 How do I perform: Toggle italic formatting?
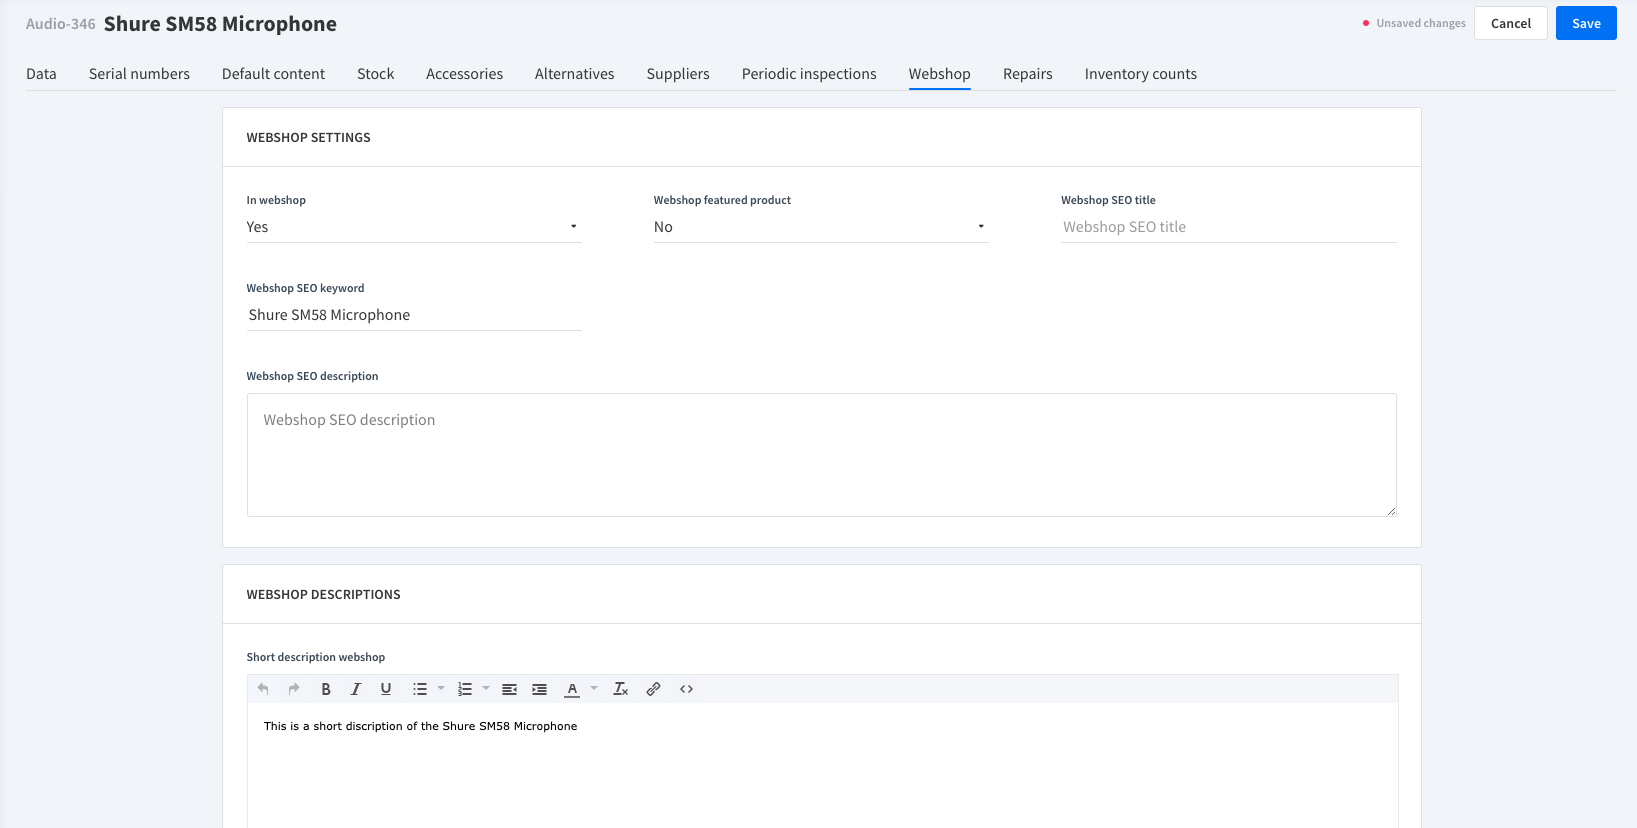[356, 689]
